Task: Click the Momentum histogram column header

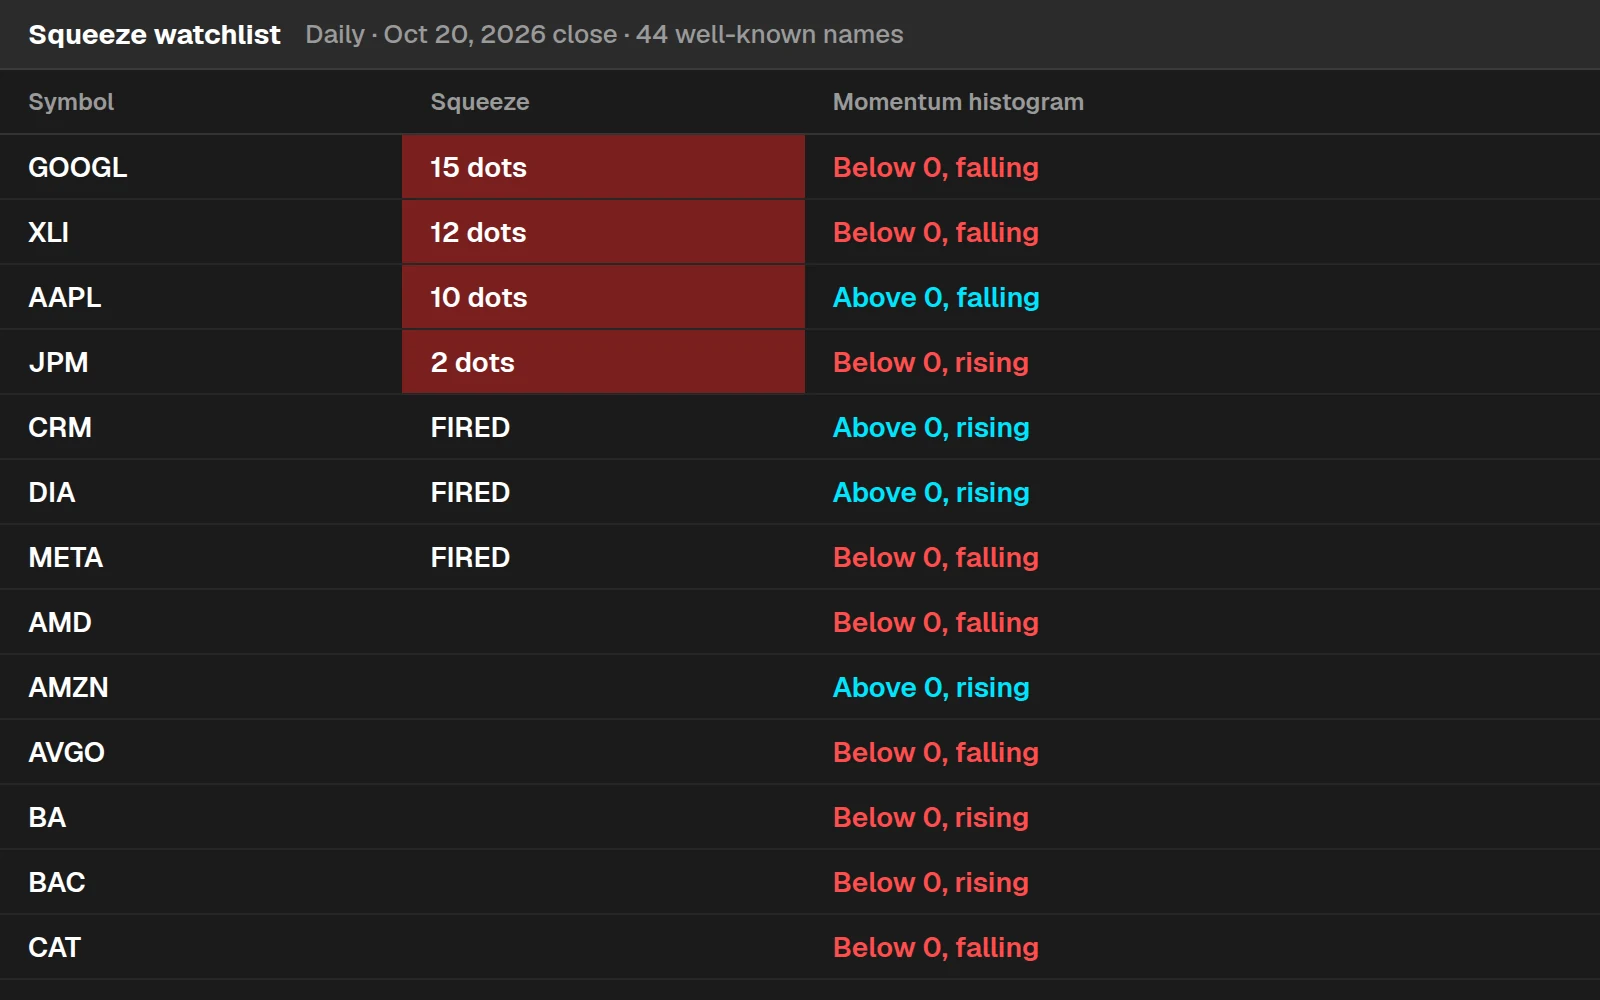Action: (958, 102)
